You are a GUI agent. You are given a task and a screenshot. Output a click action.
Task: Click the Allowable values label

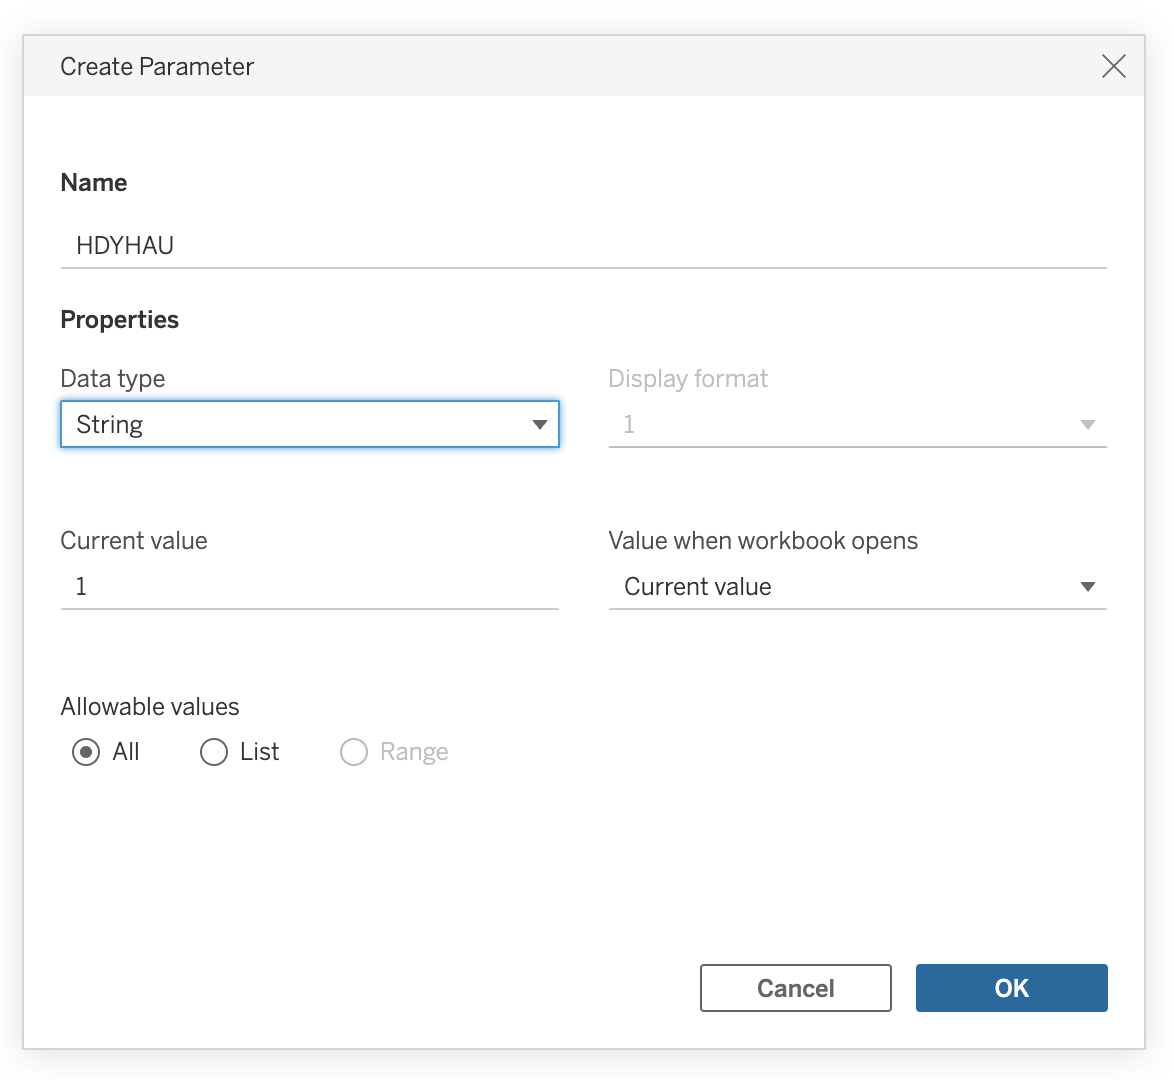tap(150, 706)
